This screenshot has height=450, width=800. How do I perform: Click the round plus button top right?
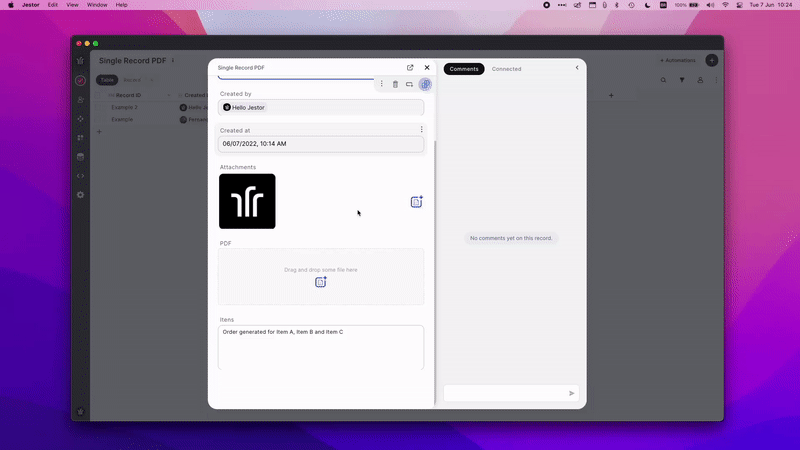pyautogui.click(x=712, y=60)
